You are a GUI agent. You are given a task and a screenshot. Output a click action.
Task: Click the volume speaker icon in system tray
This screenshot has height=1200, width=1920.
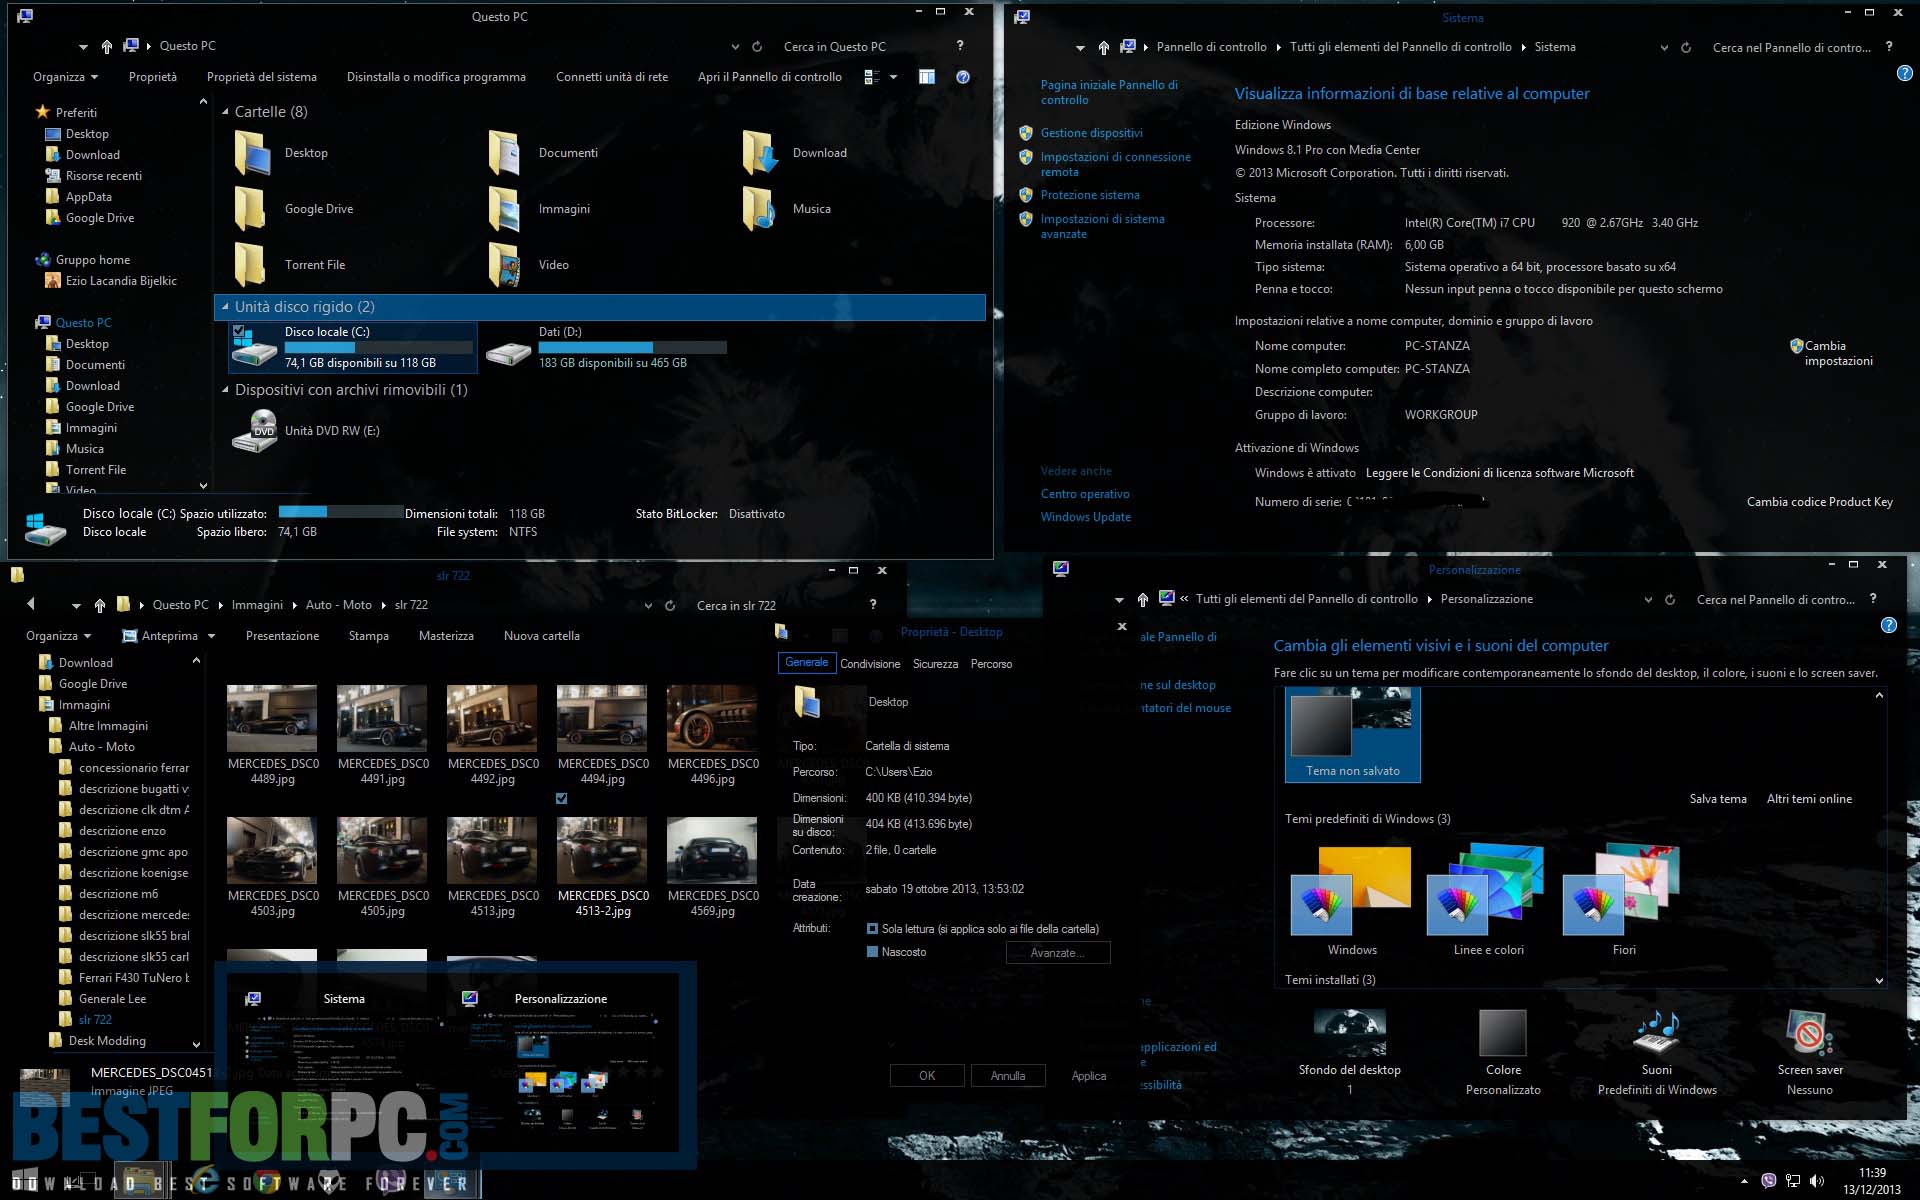tap(1817, 1181)
